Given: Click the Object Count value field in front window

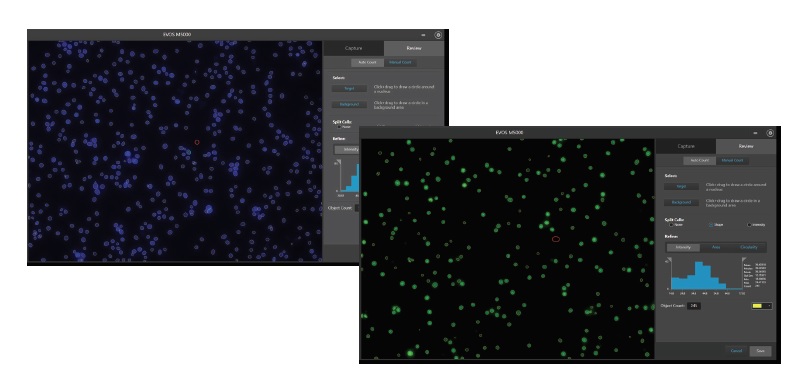Looking at the screenshot, I should pyautogui.click(x=694, y=306).
